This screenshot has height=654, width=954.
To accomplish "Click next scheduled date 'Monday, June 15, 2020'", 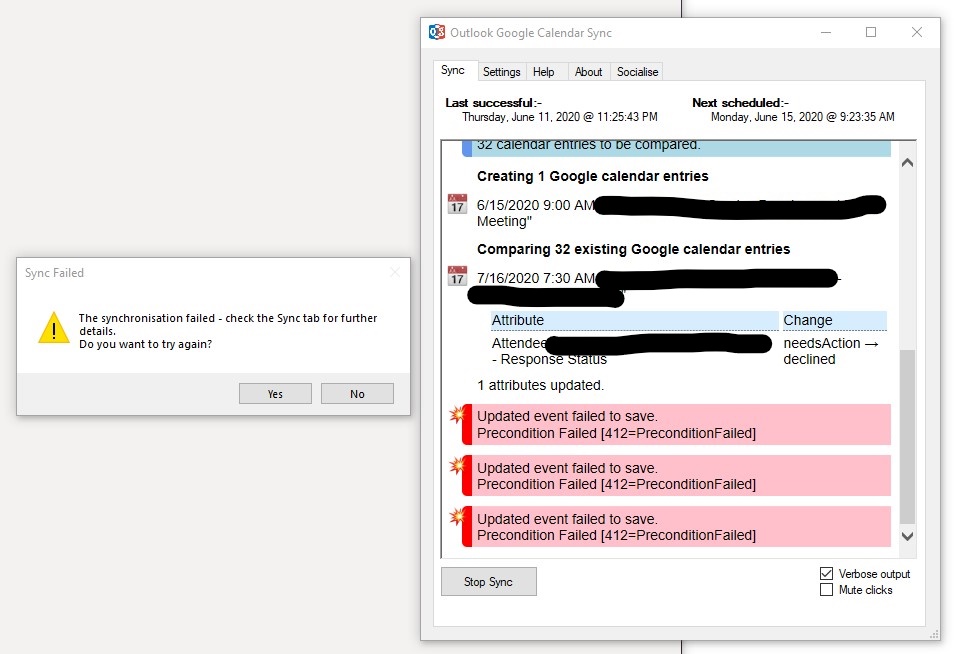I will tap(767, 117).
